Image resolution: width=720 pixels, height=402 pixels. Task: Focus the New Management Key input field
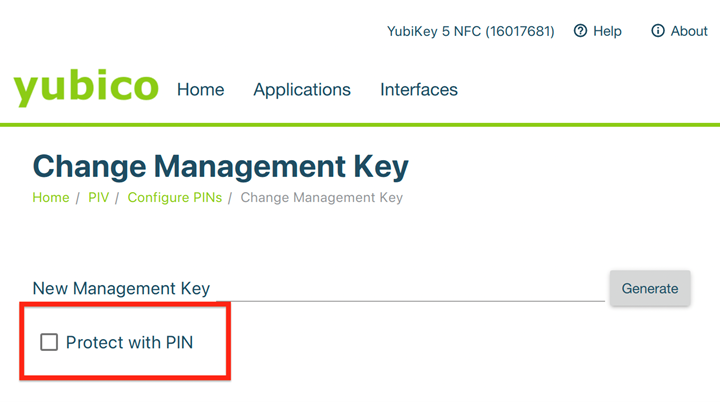coord(410,288)
